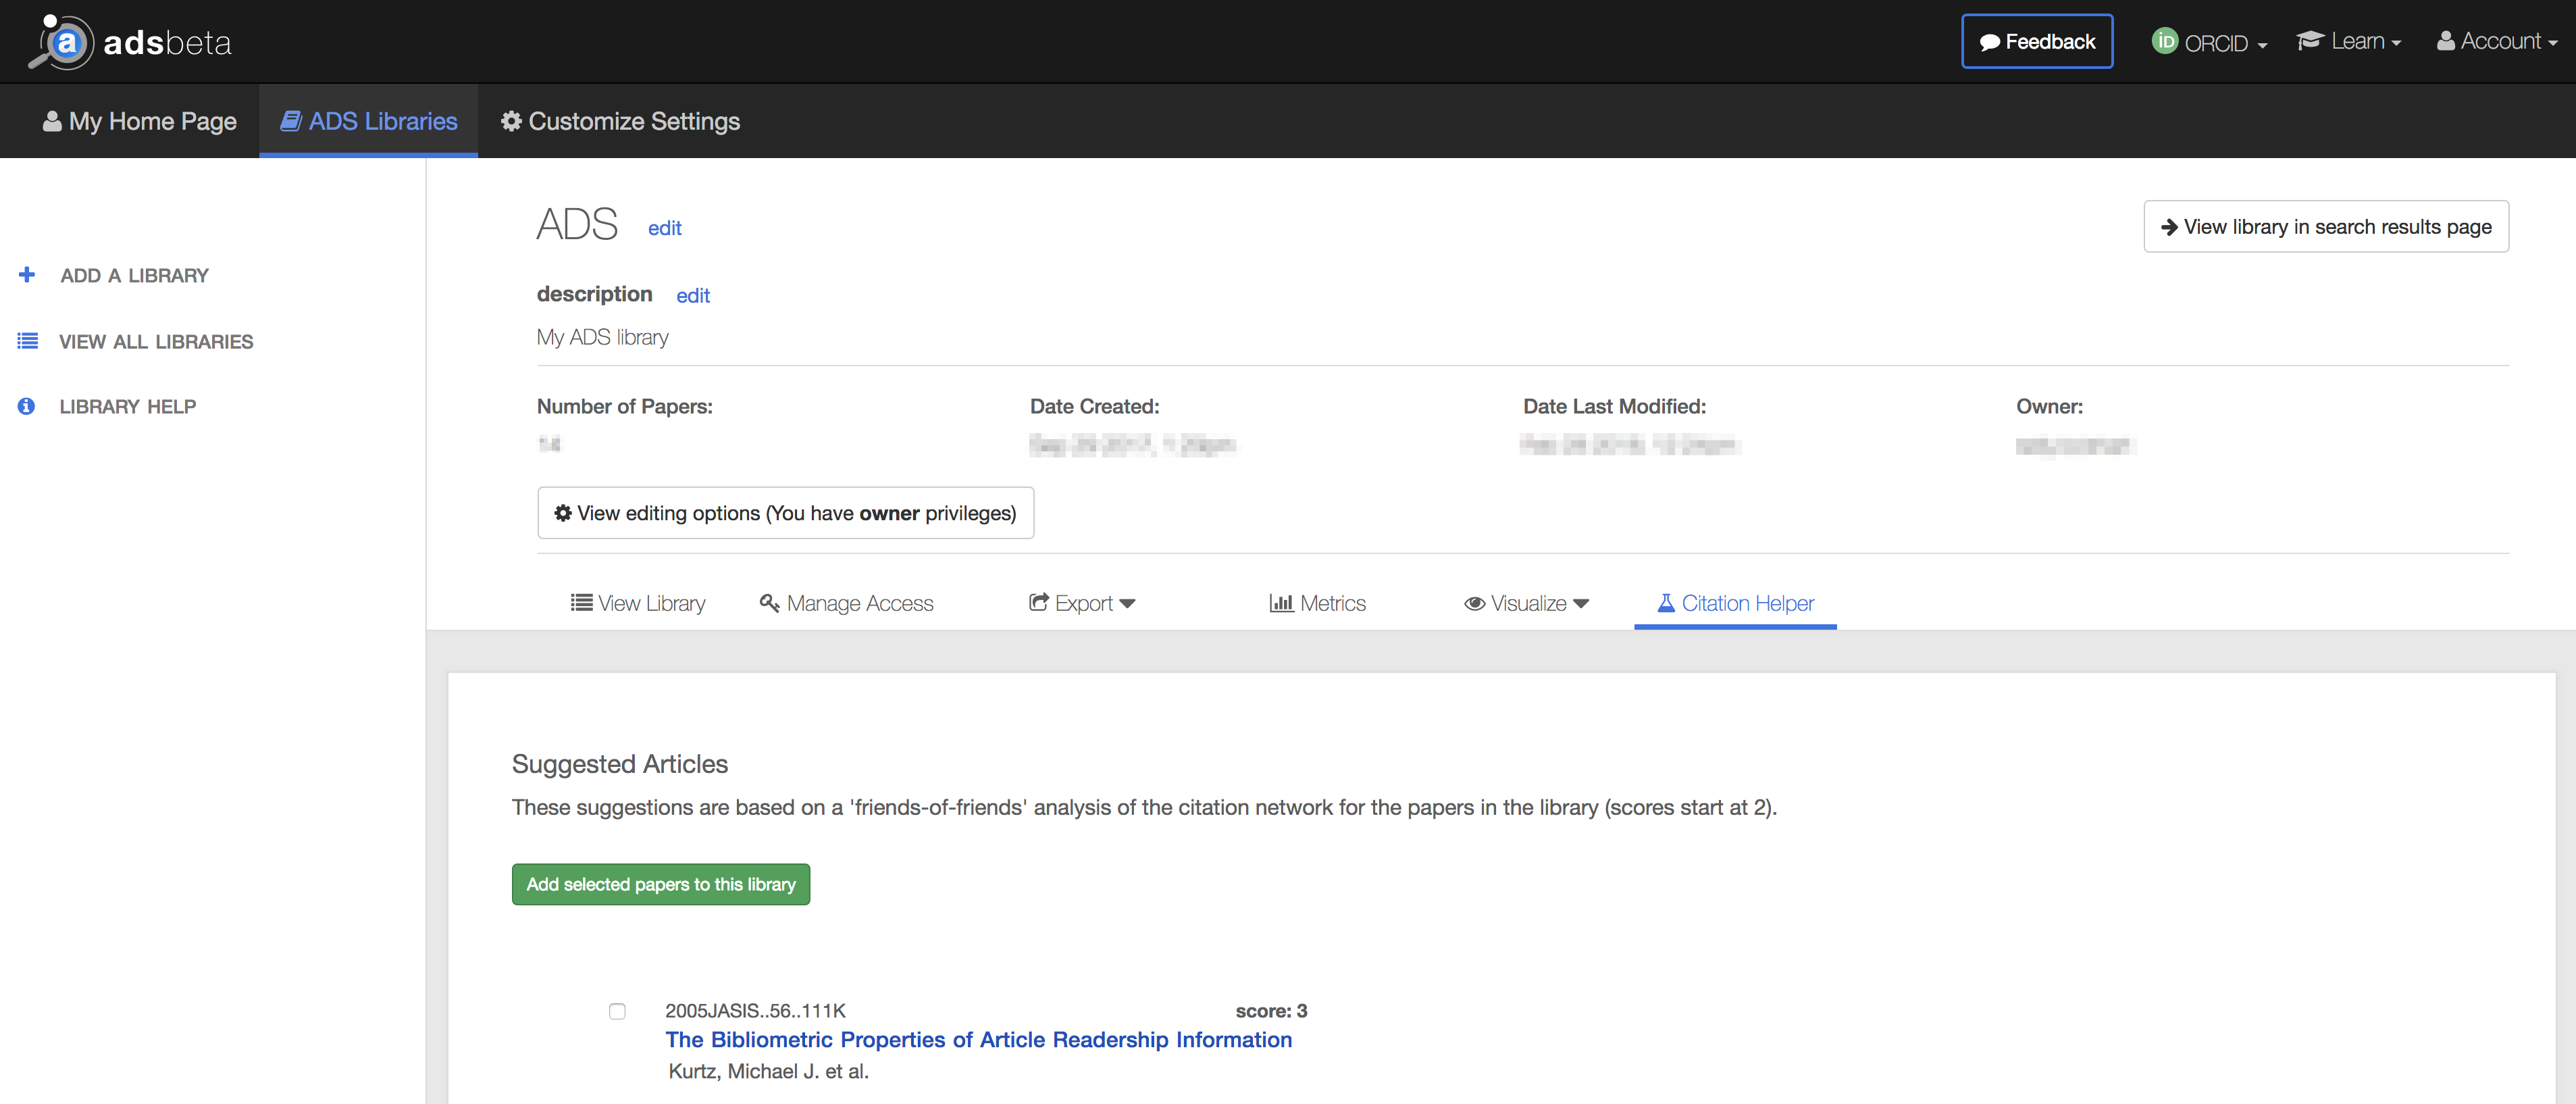Click the list icon for View All Libraries
This screenshot has width=2576, height=1104.
pyautogui.click(x=28, y=342)
